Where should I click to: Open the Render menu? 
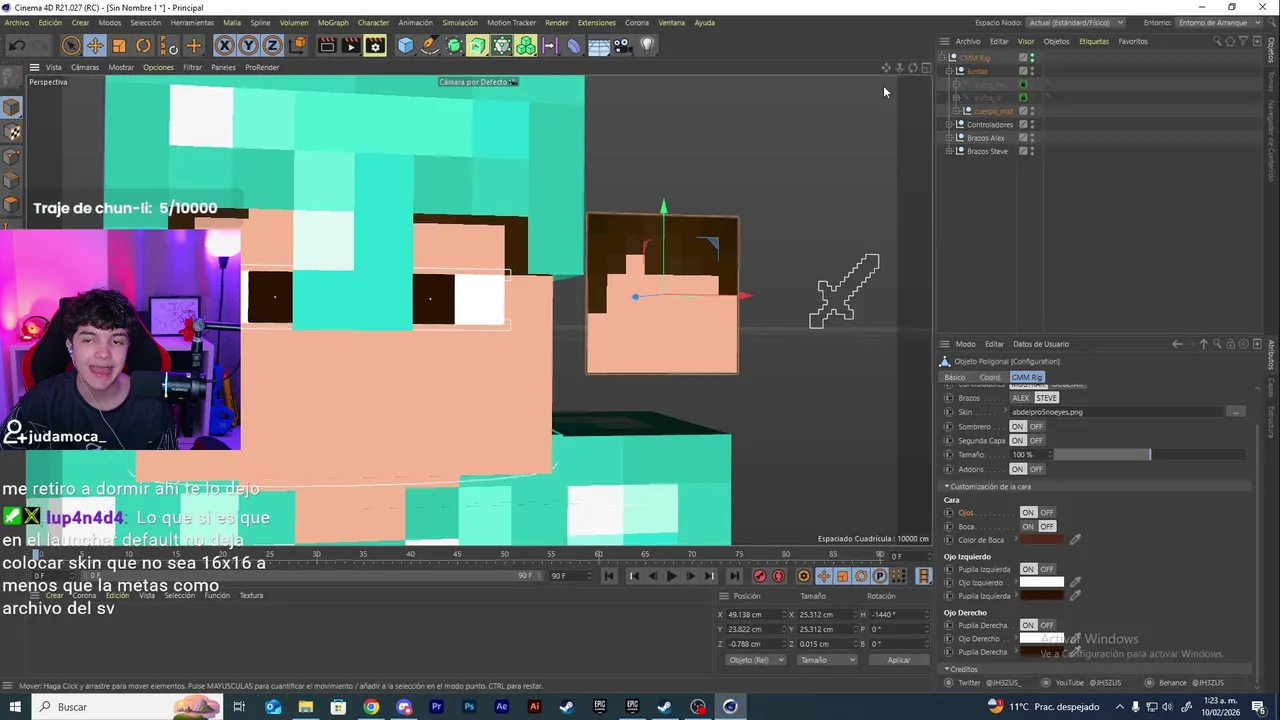pyautogui.click(x=557, y=22)
